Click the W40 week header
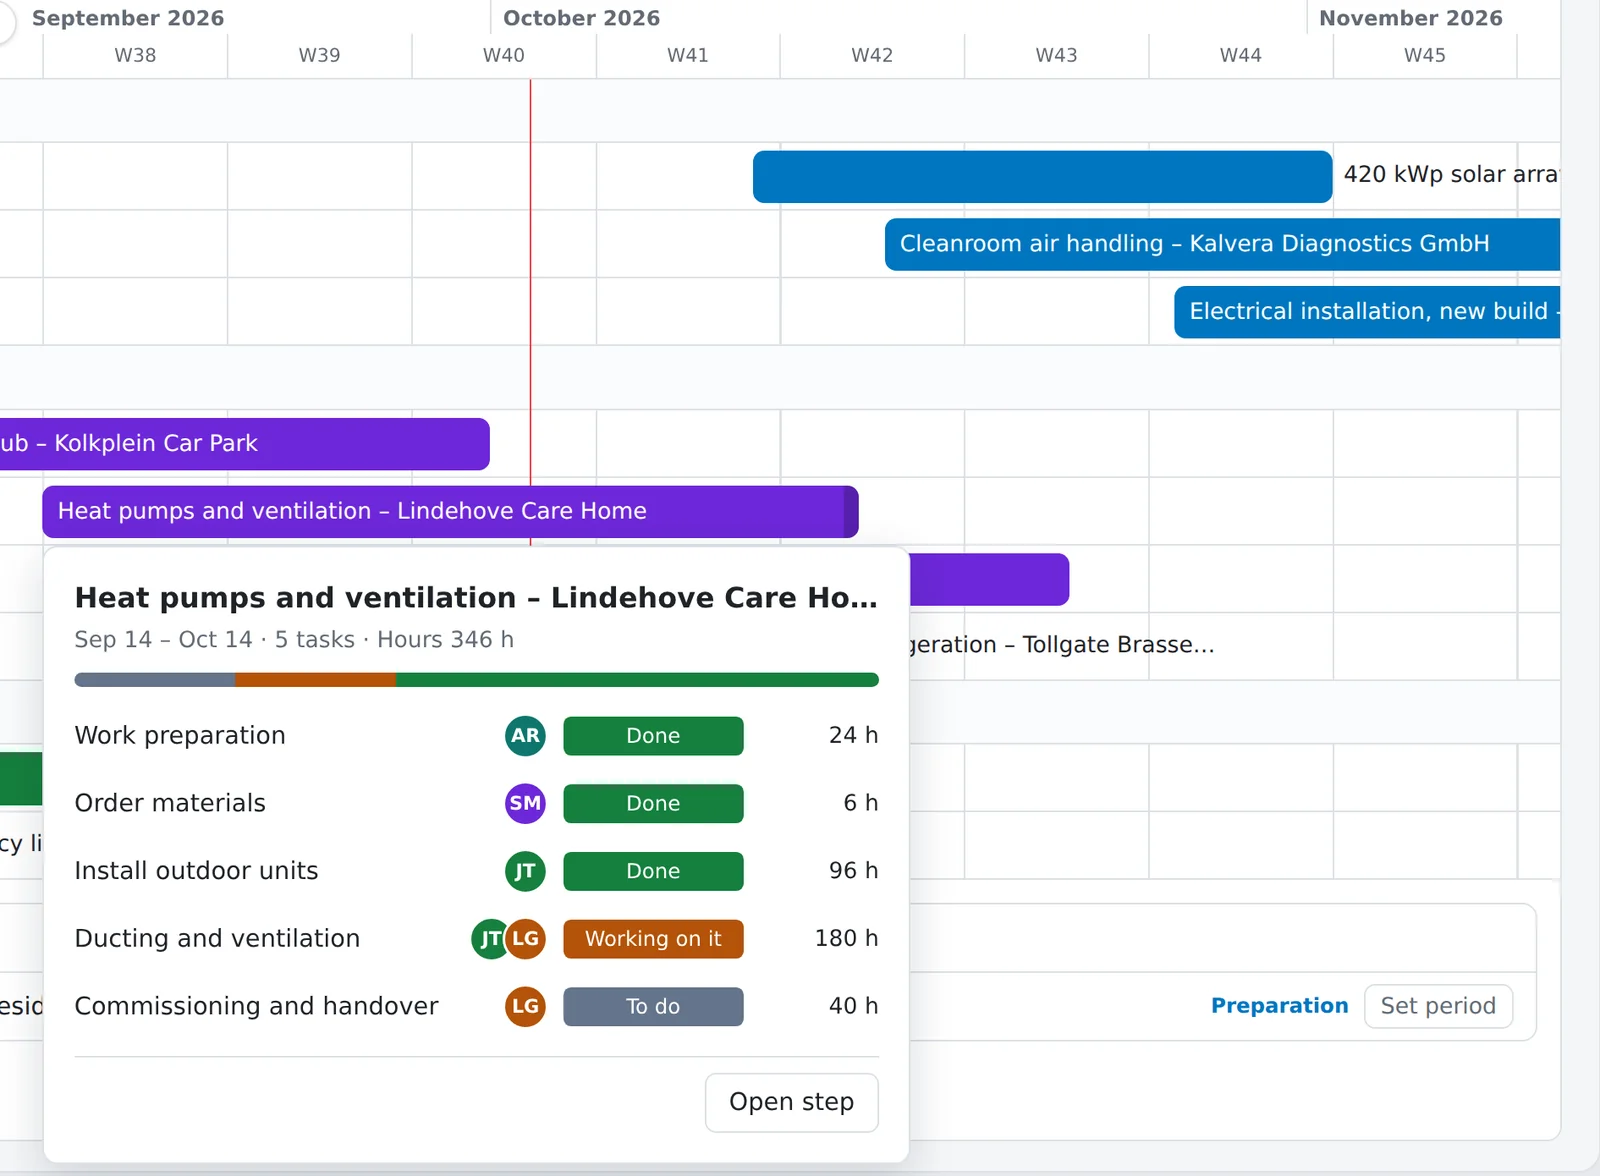Viewport: 1600px width, 1176px height. pyautogui.click(x=504, y=56)
